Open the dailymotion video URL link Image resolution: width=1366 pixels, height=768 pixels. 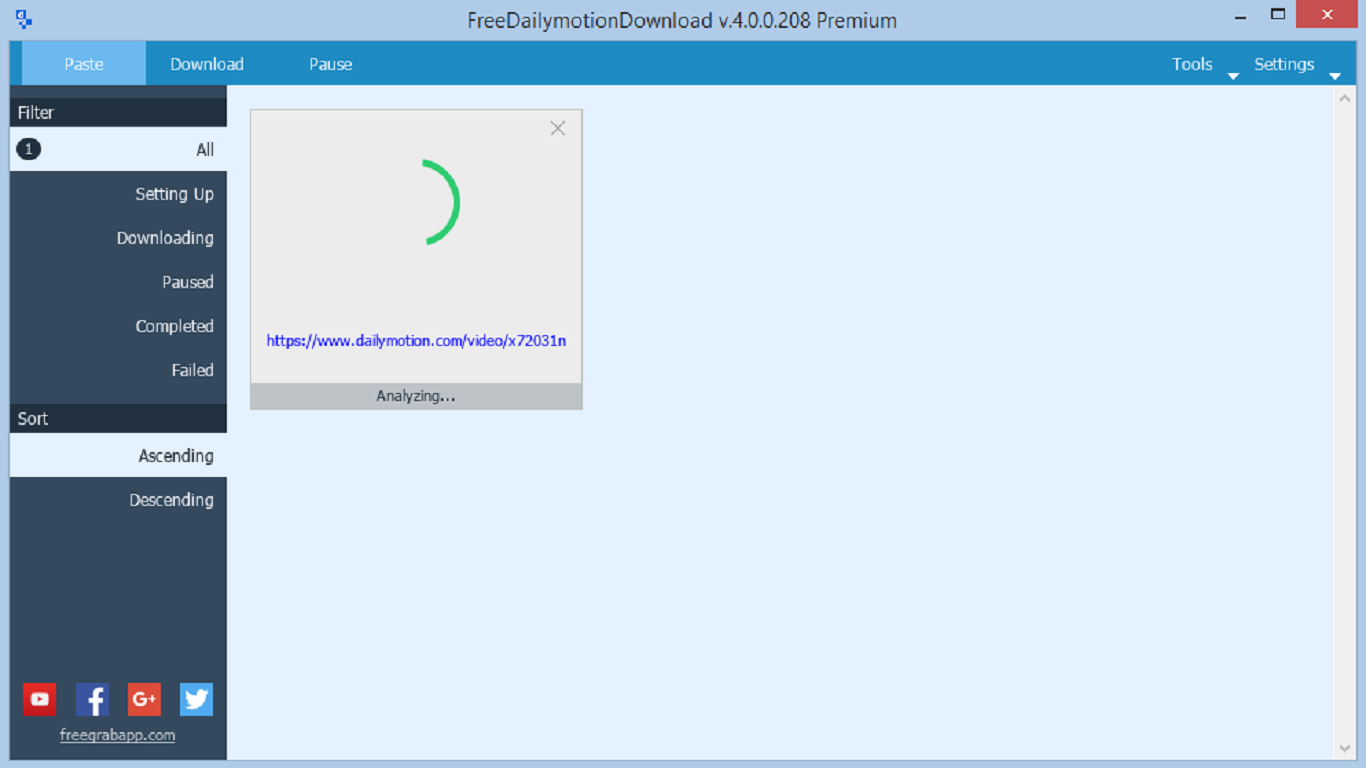(416, 341)
